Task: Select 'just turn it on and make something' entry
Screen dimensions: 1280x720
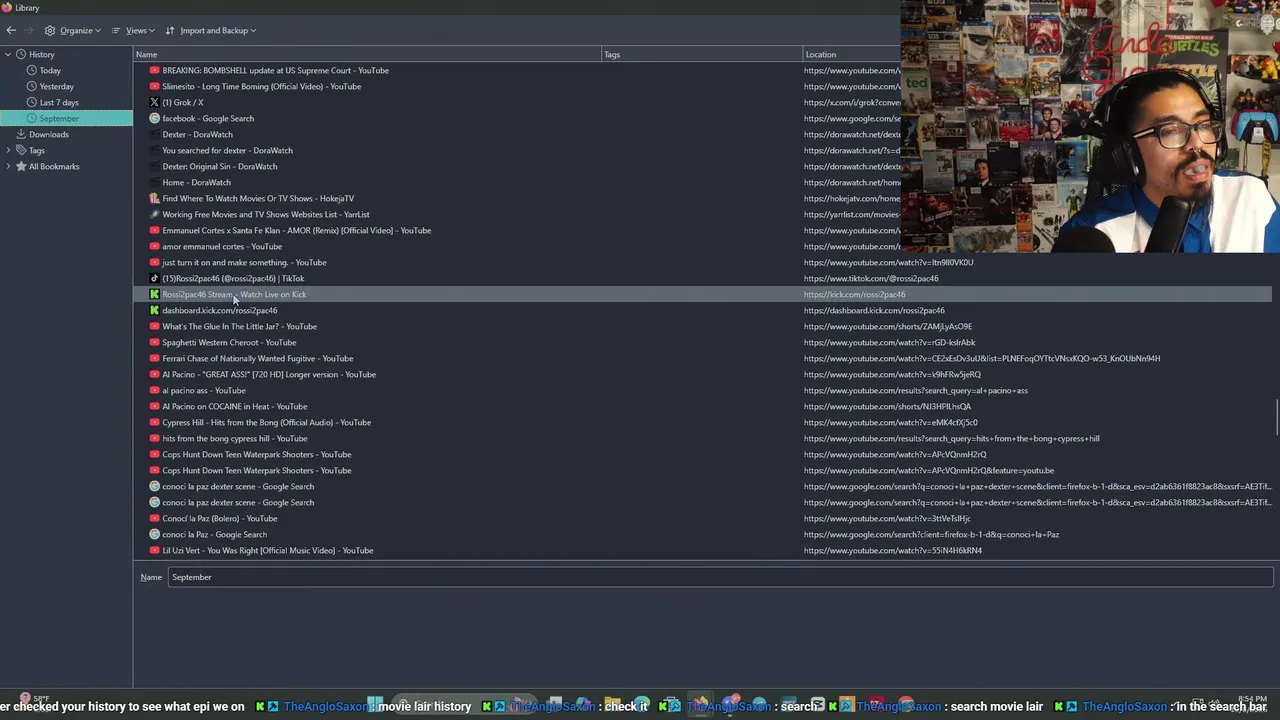Action: click(244, 262)
